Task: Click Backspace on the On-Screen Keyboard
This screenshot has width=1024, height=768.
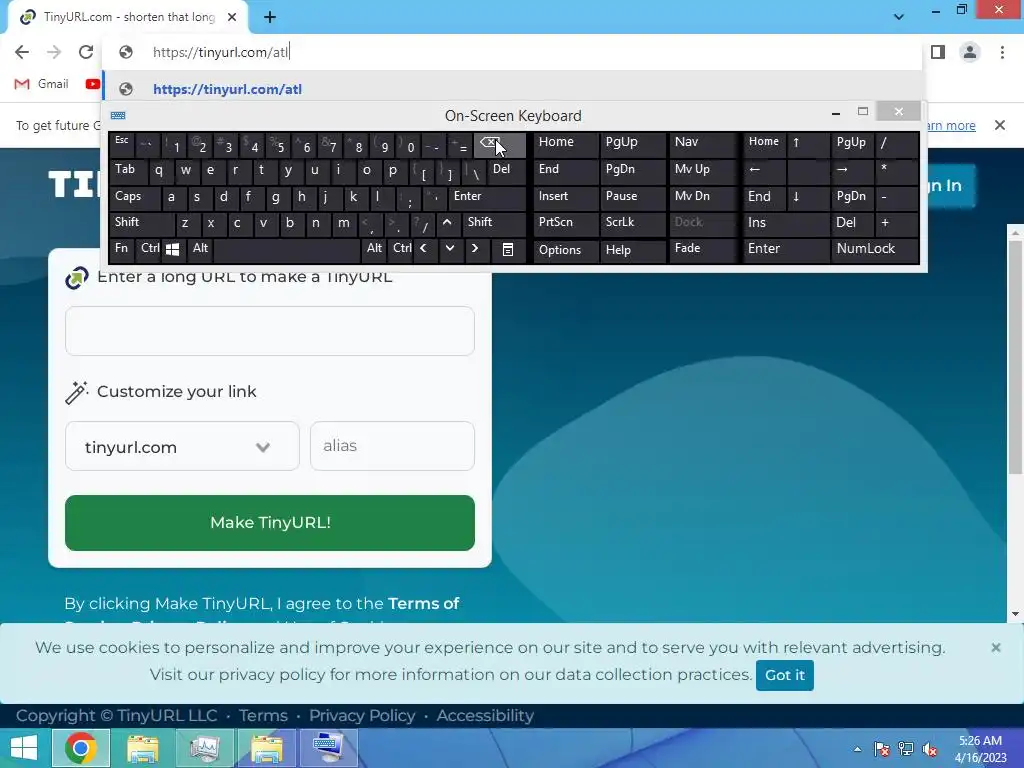Action: click(x=500, y=144)
